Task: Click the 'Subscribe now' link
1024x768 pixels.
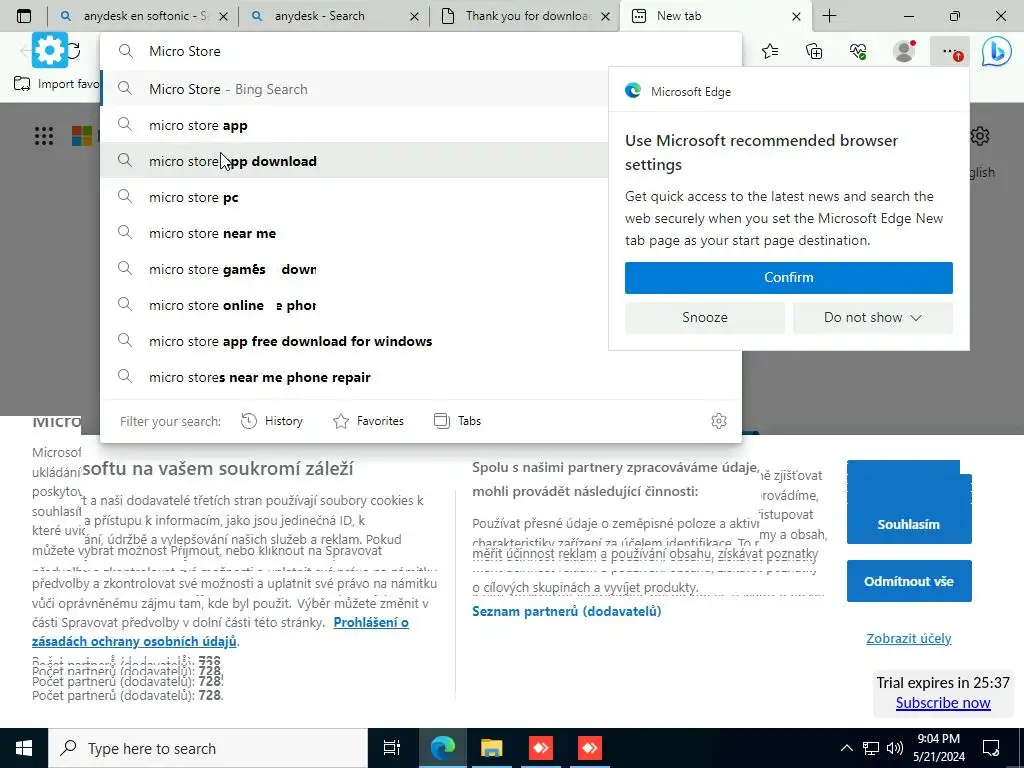Action: 943,703
